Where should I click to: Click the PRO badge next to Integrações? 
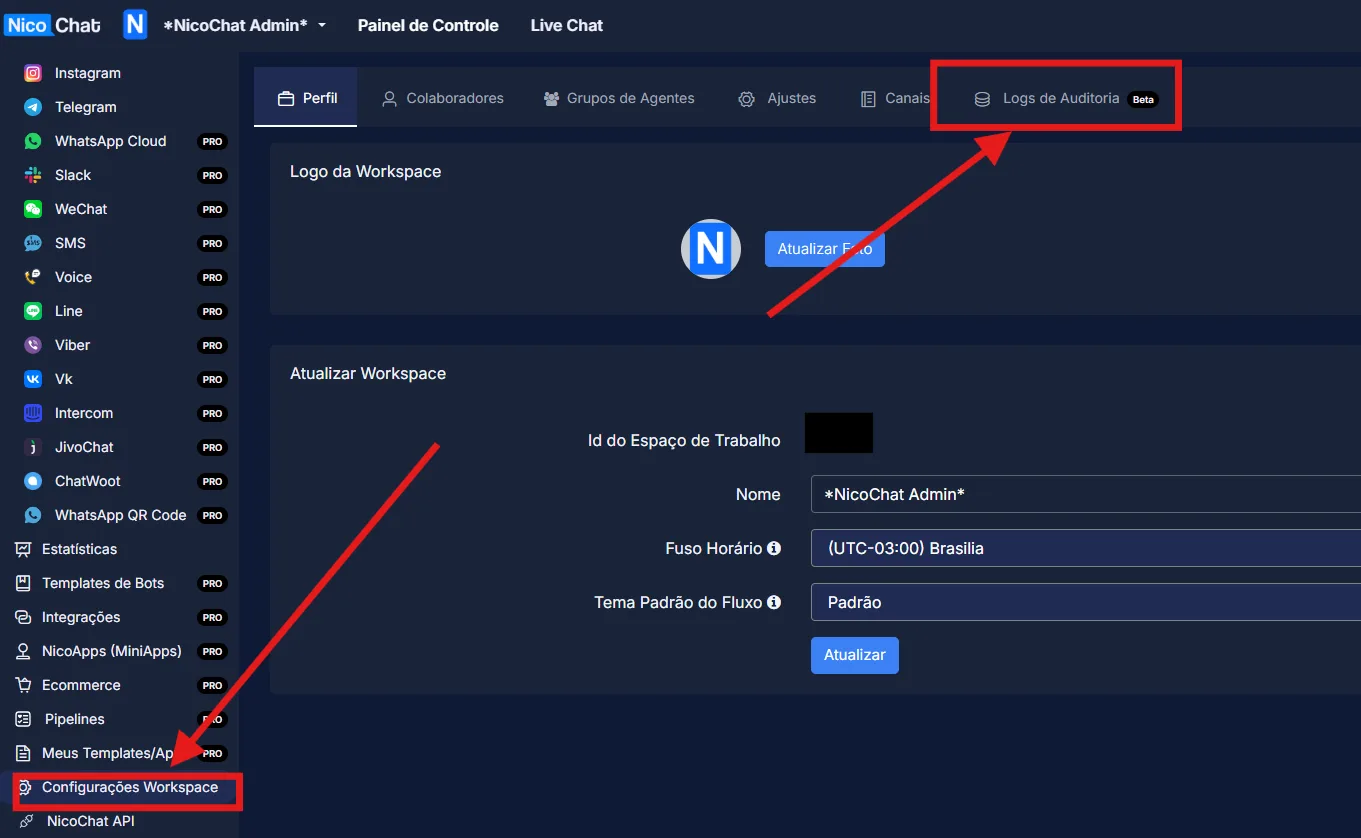pos(212,617)
